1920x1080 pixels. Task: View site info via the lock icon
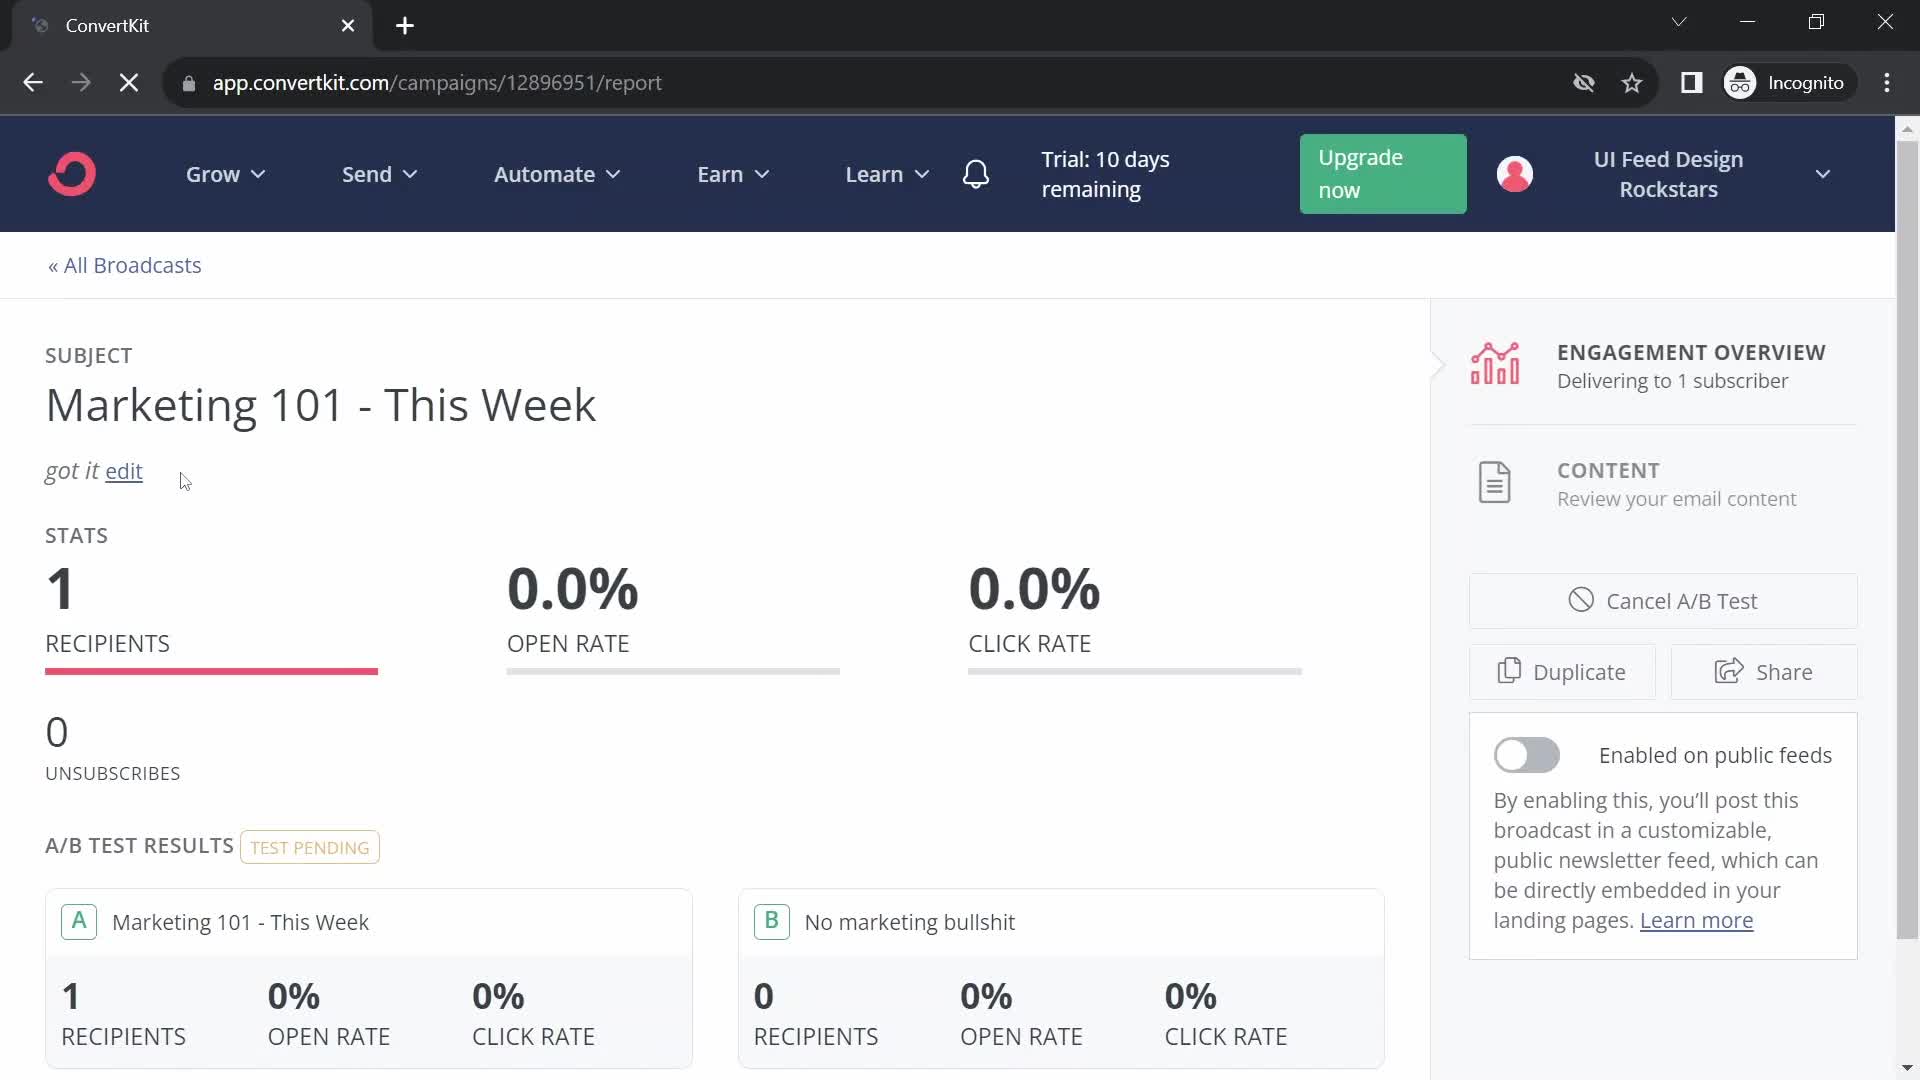pyautogui.click(x=188, y=84)
